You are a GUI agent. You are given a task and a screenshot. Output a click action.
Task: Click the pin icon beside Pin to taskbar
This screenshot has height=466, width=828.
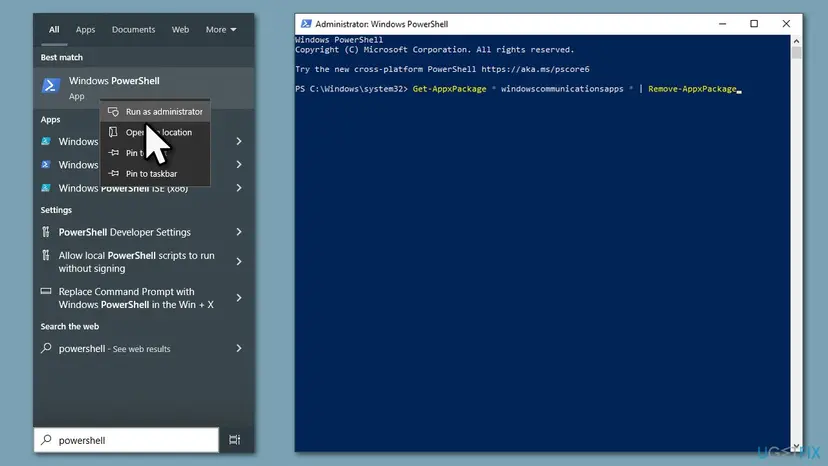(114, 173)
